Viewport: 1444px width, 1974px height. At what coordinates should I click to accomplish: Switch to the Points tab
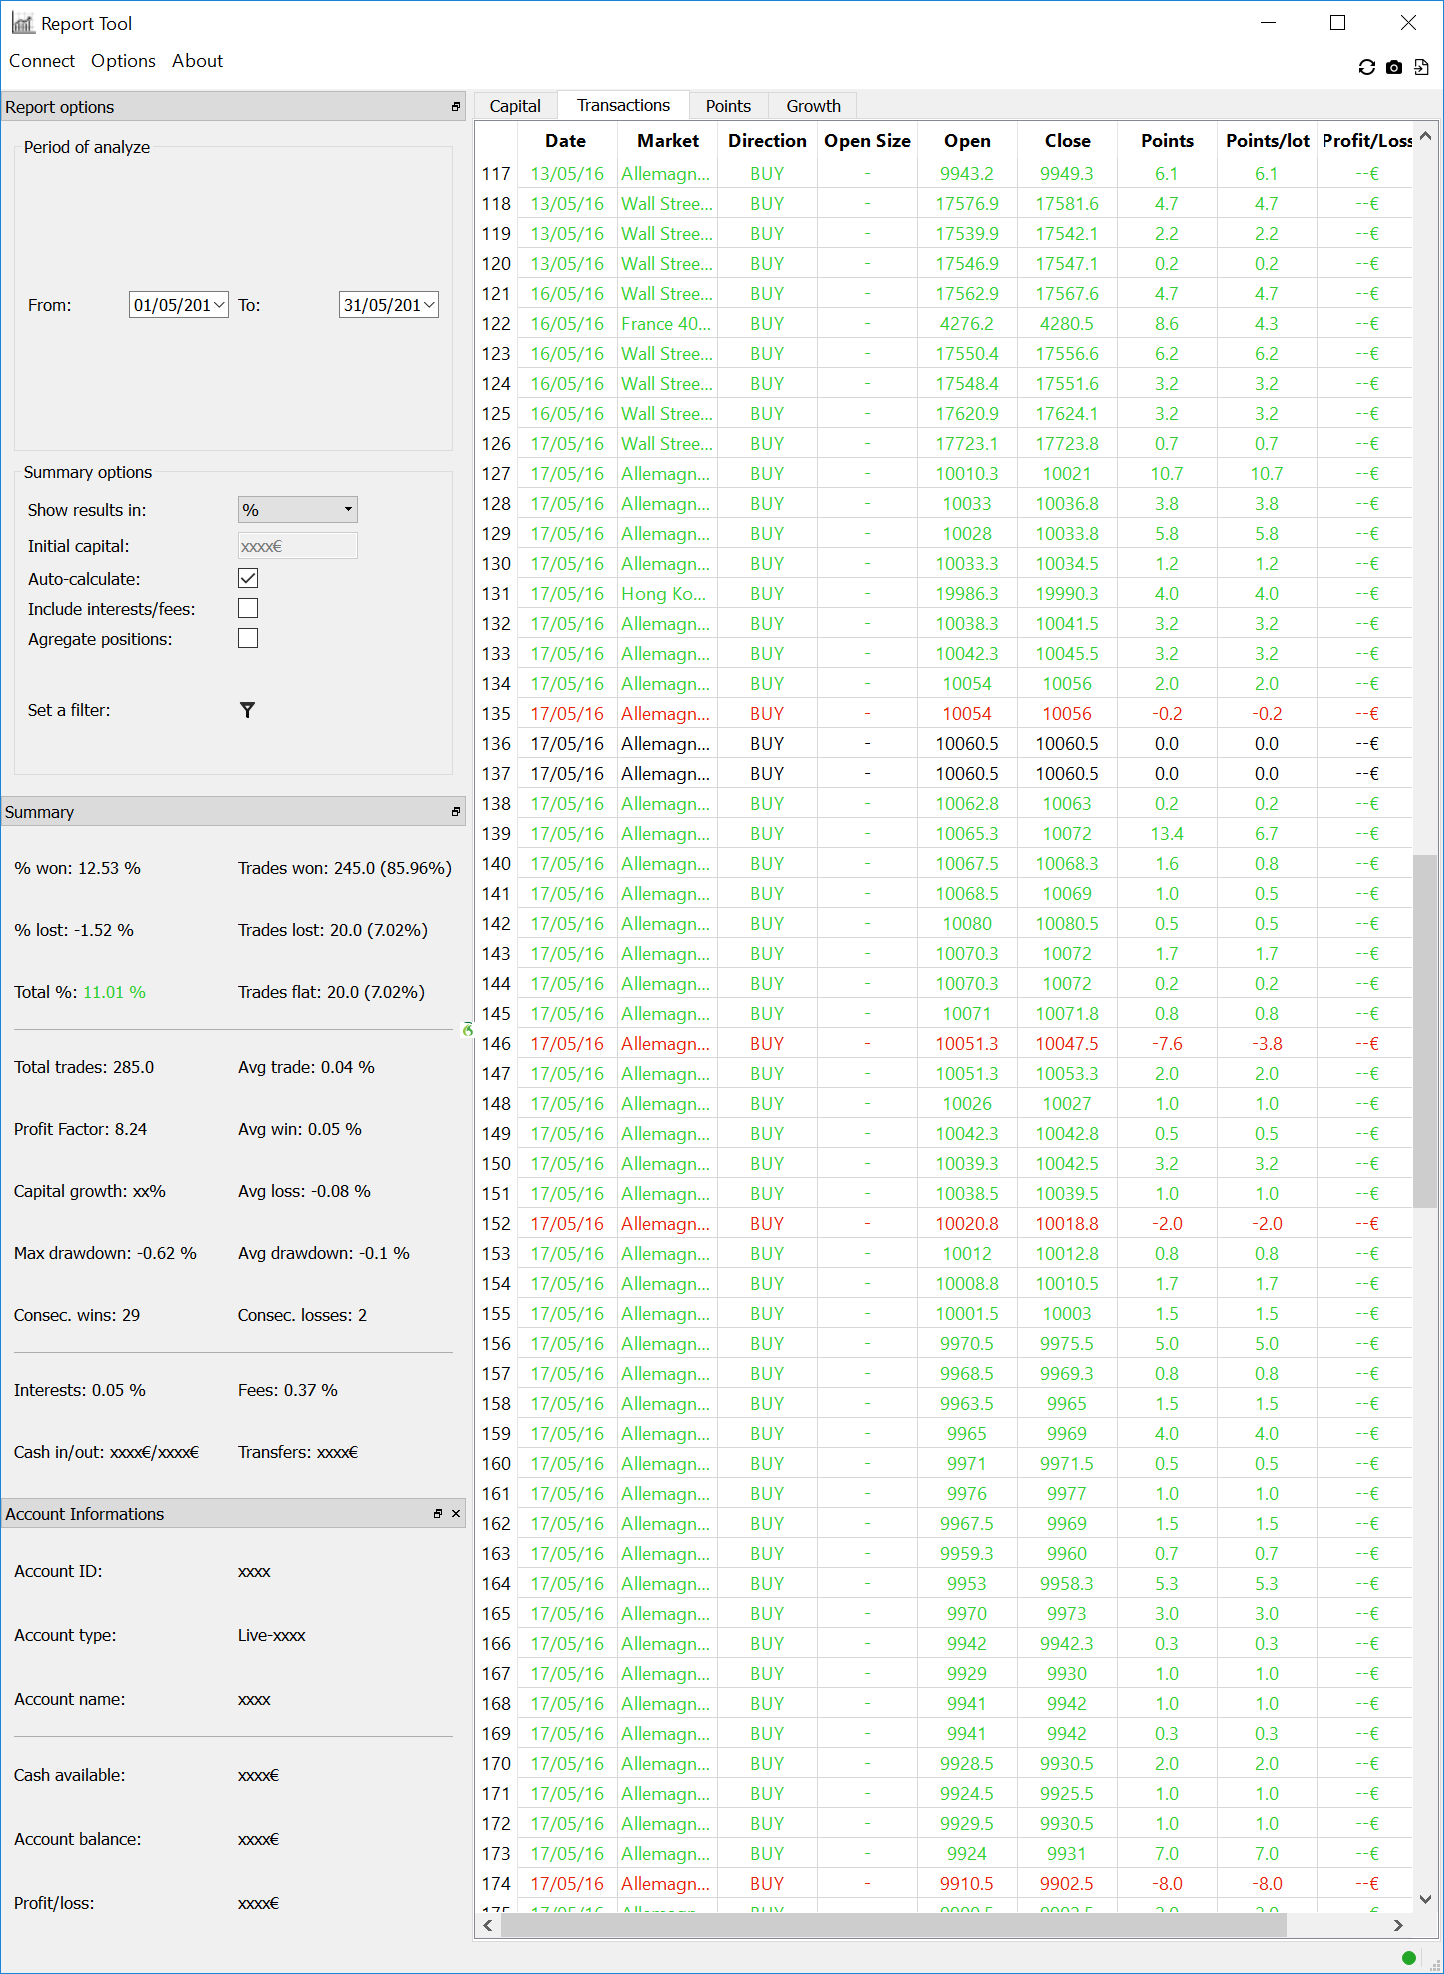click(x=728, y=106)
